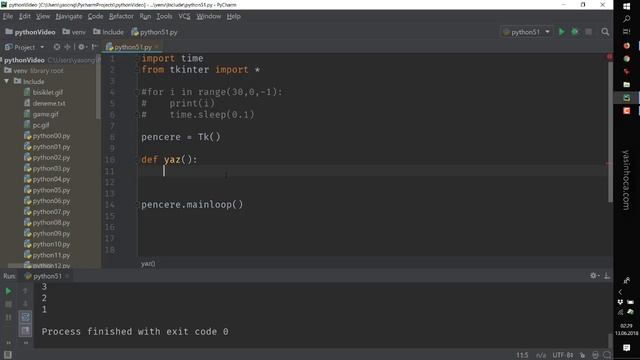Hide the Project panel using the pin-left icon
The image size is (640, 360).
pyautogui.click(x=95, y=47)
